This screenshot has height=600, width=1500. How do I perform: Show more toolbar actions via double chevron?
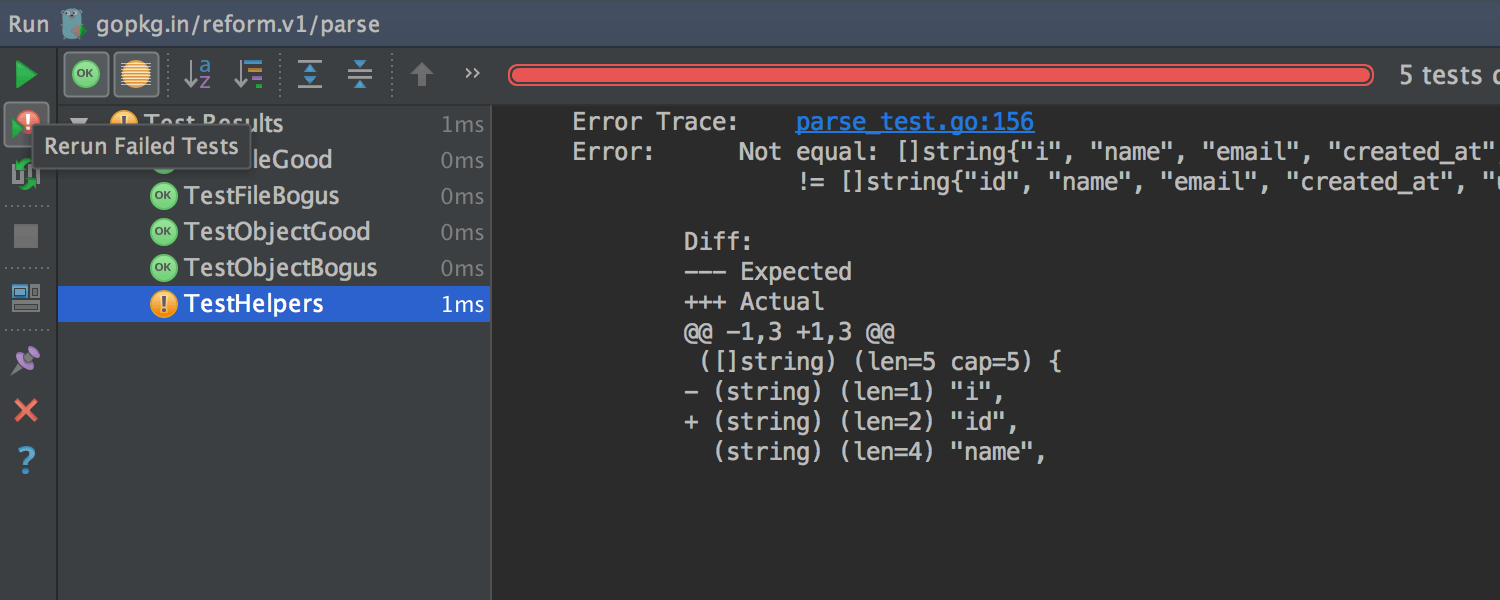tap(472, 74)
